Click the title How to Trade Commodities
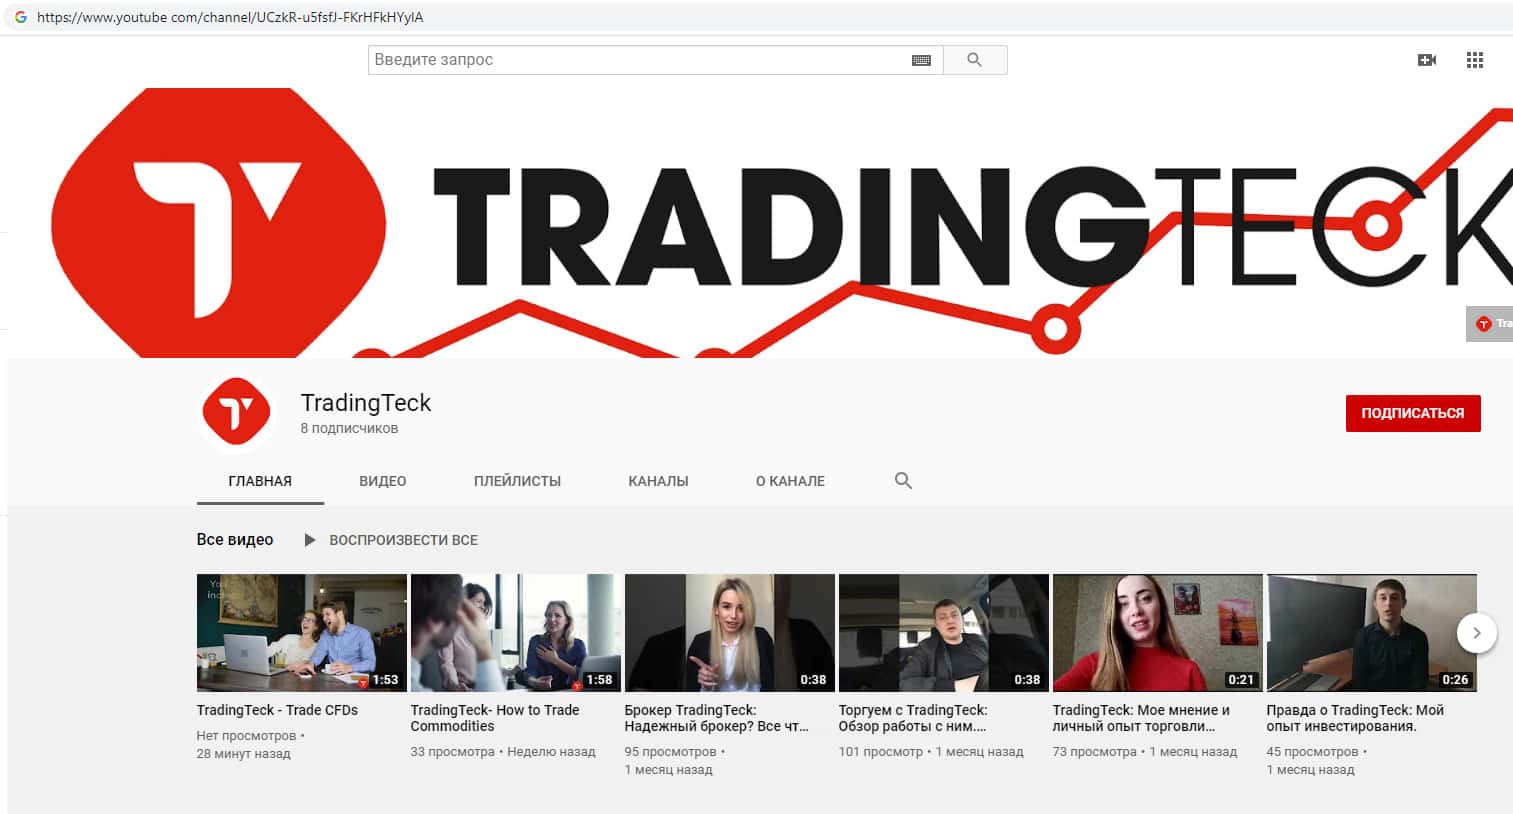The height and width of the screenshot is (814, 1513). pos(495,718)
